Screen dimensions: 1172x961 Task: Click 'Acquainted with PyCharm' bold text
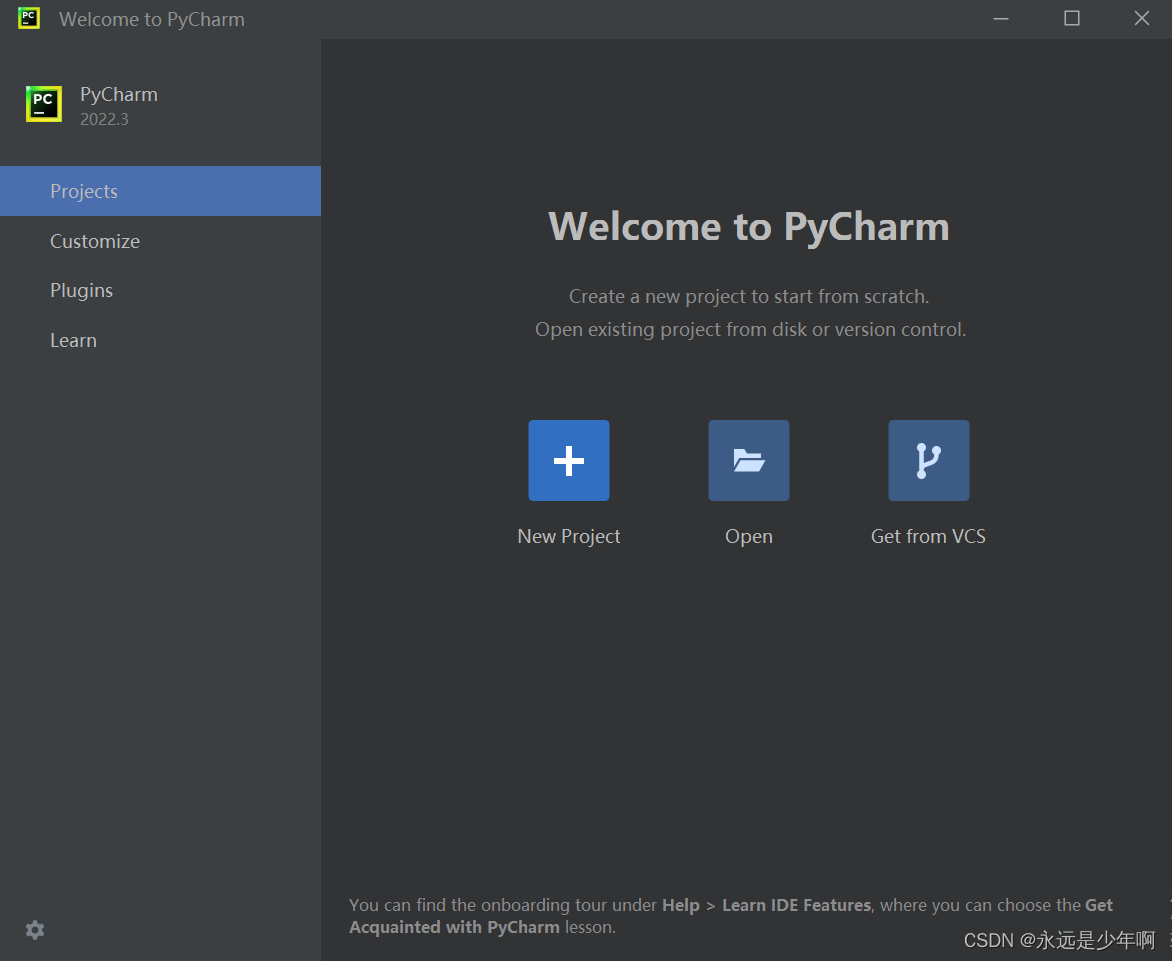click(x=454, y=927)
